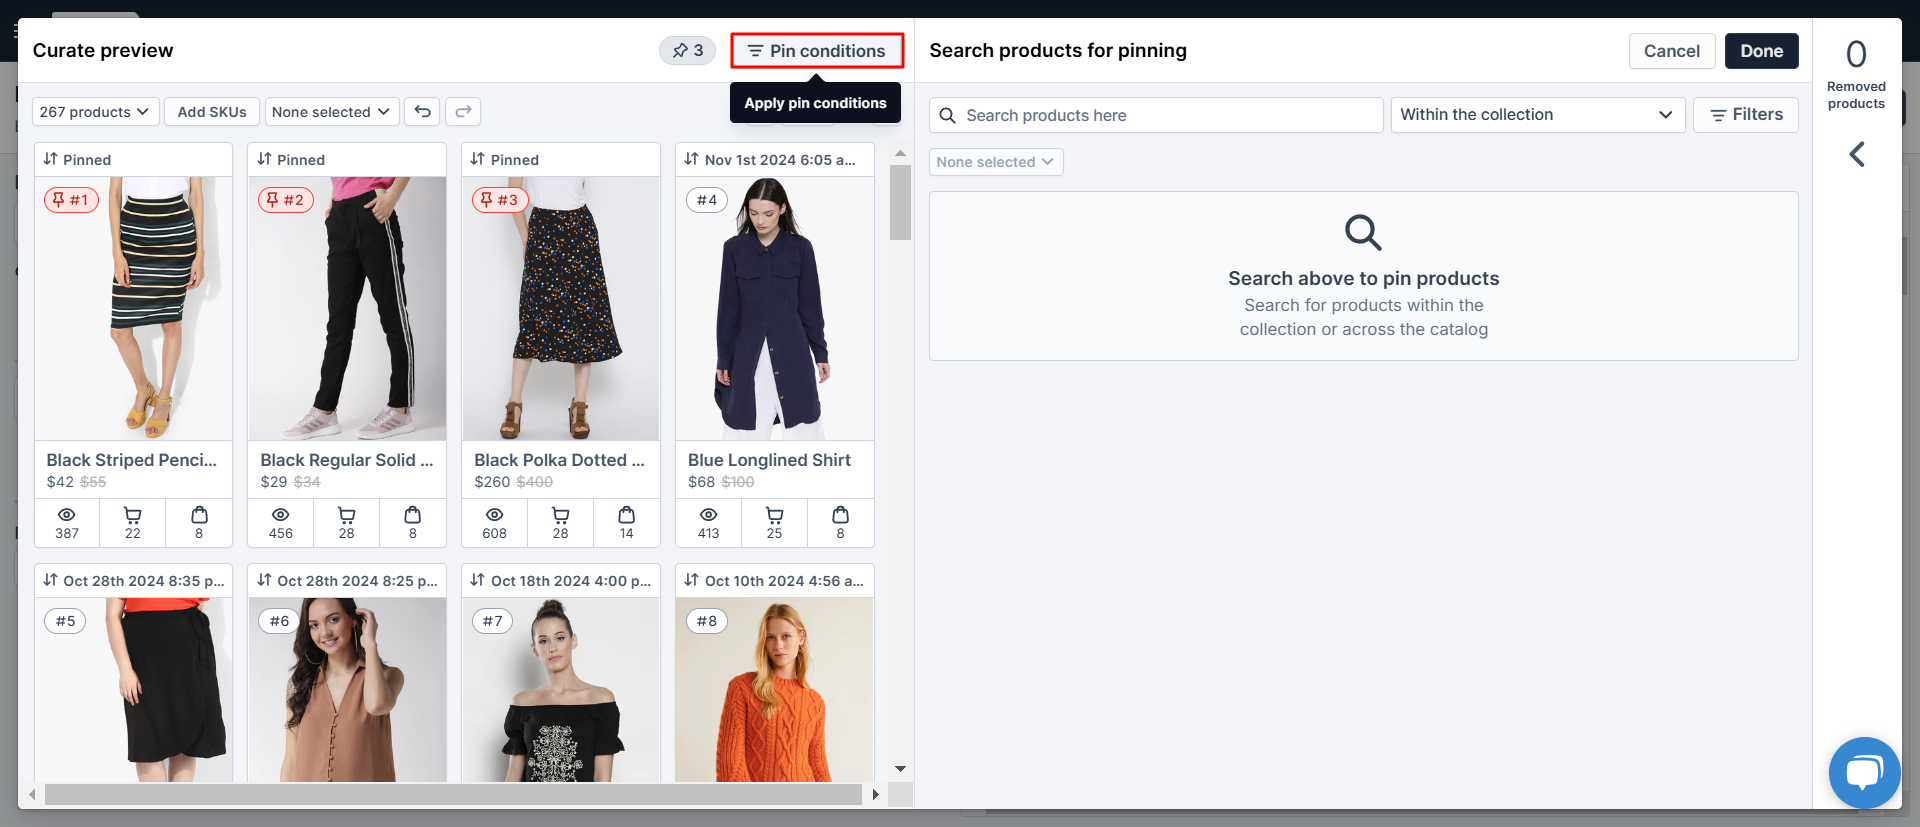1920x827 pixels.
Task: Open the Within the collection dropdown
Action: click(x=1538, y=115)
